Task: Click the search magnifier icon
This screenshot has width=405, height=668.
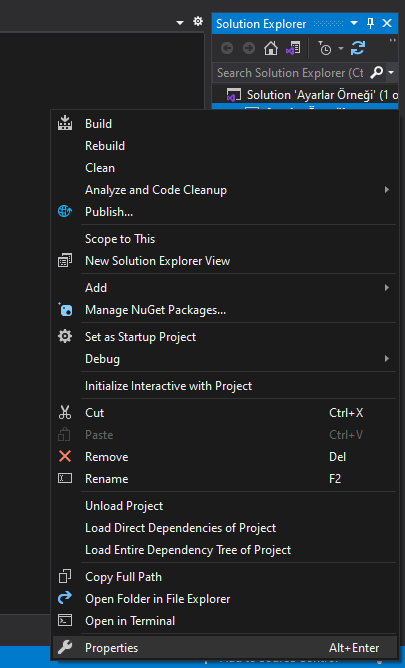Action: [376, 72]
